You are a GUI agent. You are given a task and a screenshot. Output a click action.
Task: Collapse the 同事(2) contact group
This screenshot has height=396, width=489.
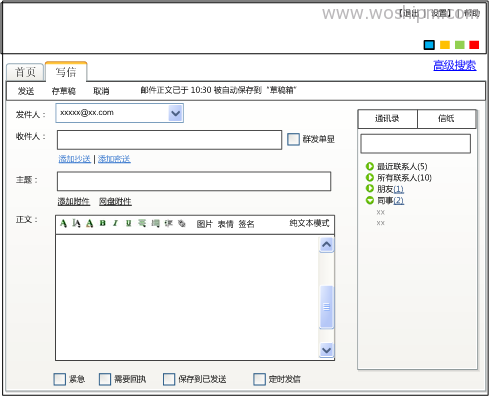[370, 200]
